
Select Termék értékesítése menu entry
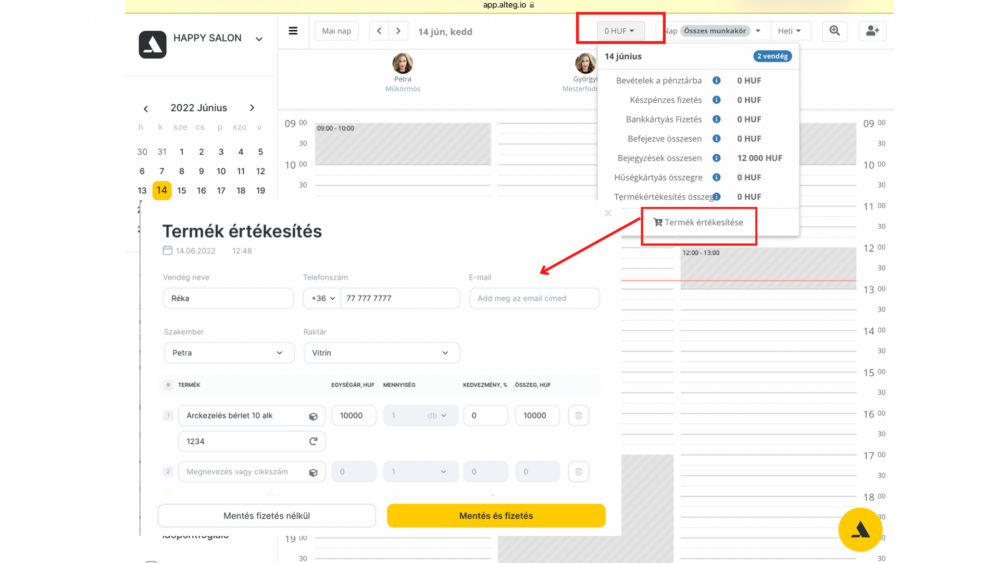click(698, 223)
